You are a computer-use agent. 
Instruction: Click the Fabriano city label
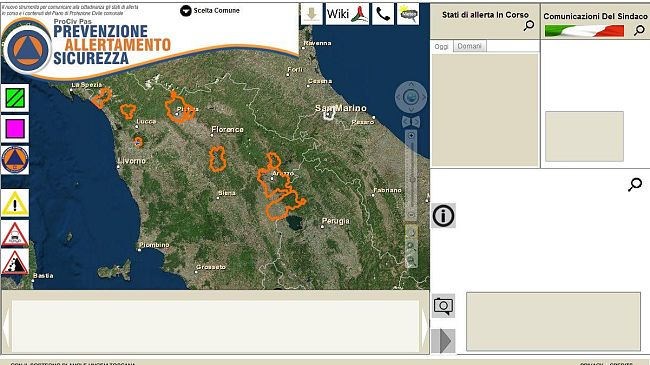(387, 190)
